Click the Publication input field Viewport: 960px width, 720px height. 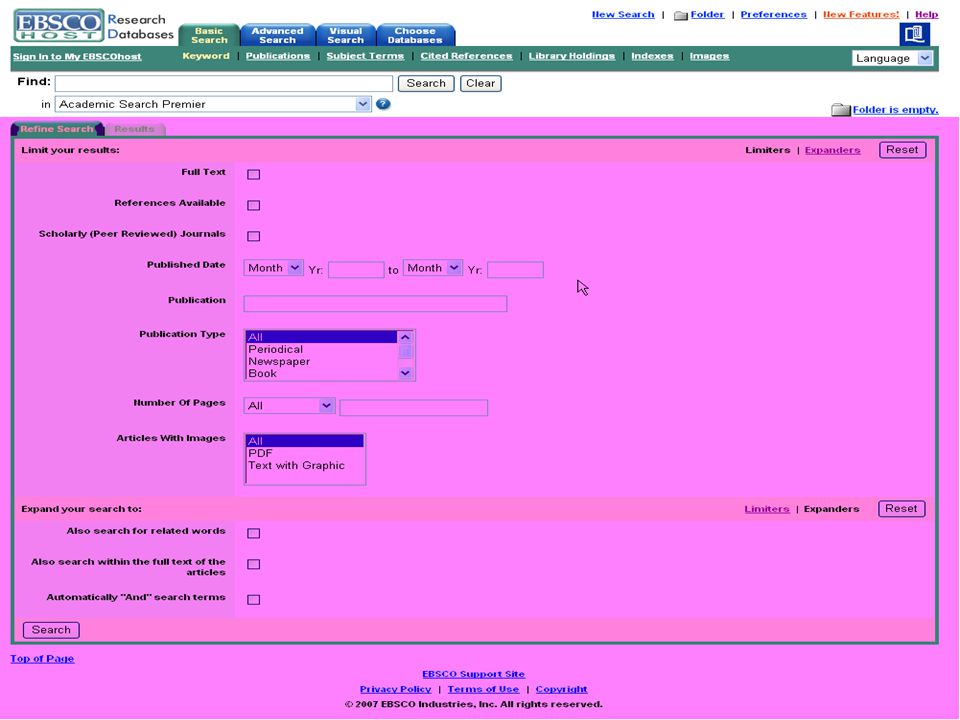coord(375,304)
